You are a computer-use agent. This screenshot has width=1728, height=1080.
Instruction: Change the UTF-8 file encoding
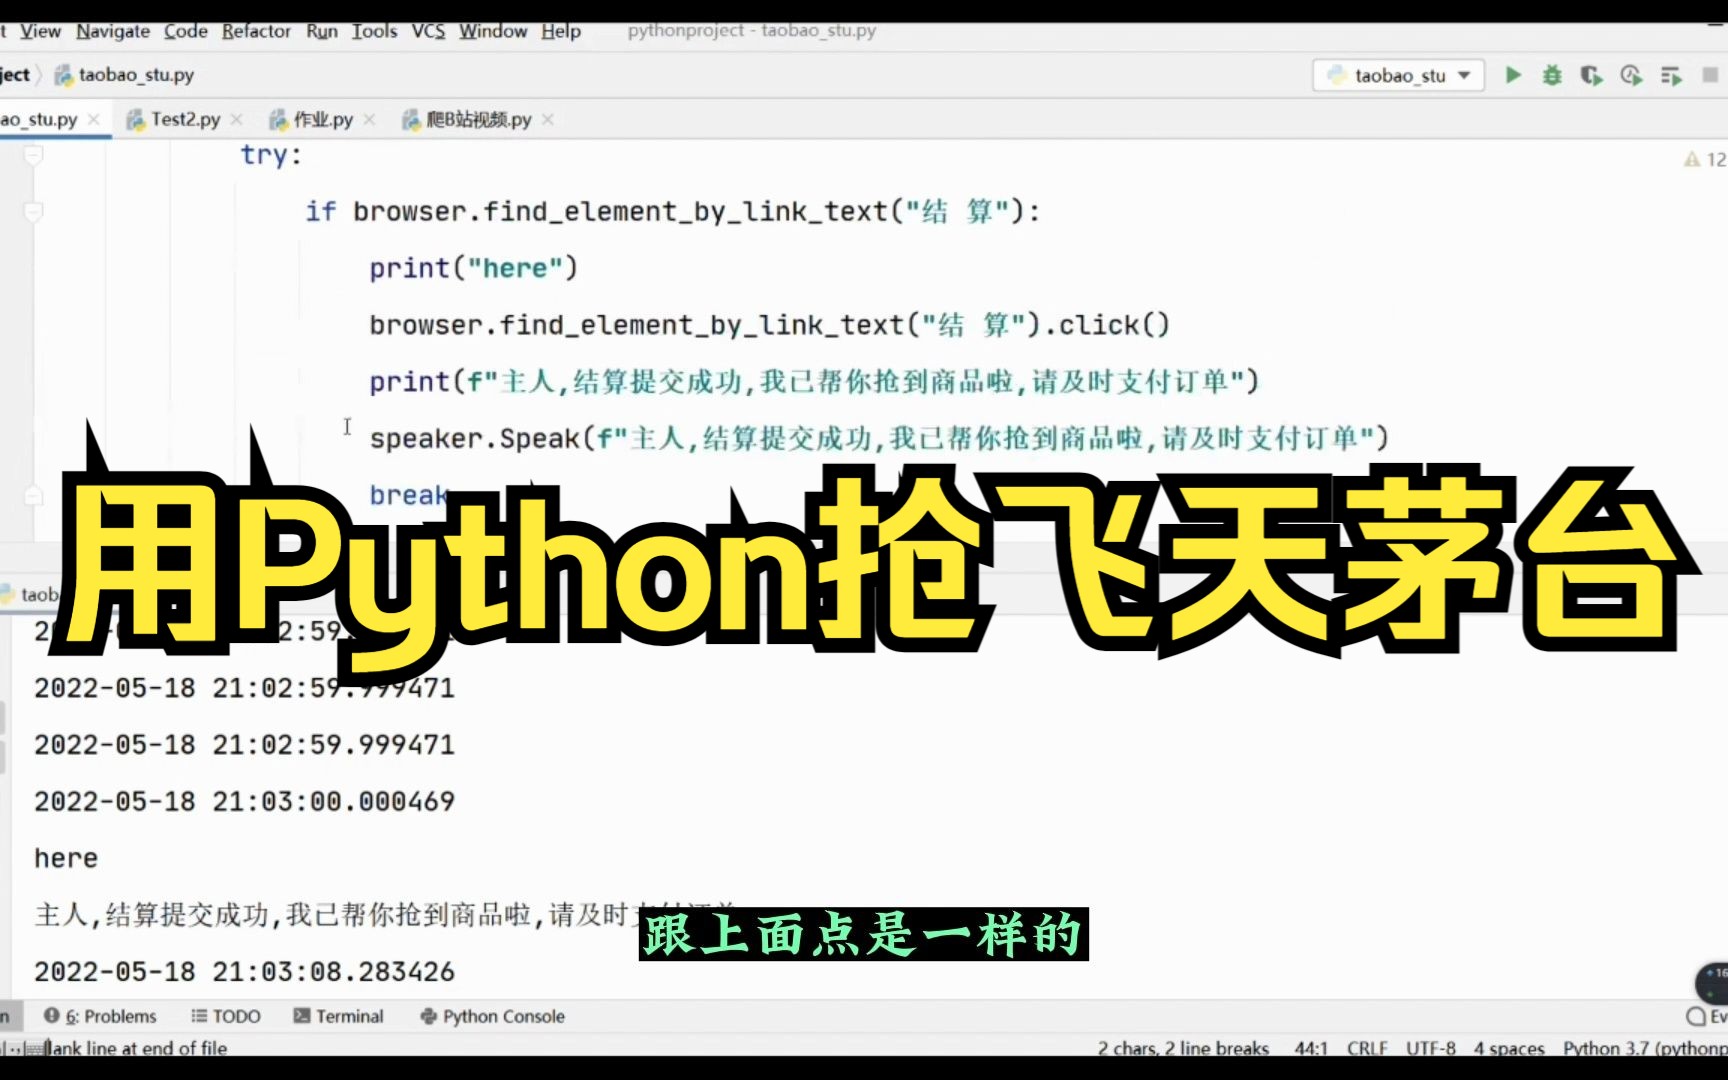coord(1432,1048)
